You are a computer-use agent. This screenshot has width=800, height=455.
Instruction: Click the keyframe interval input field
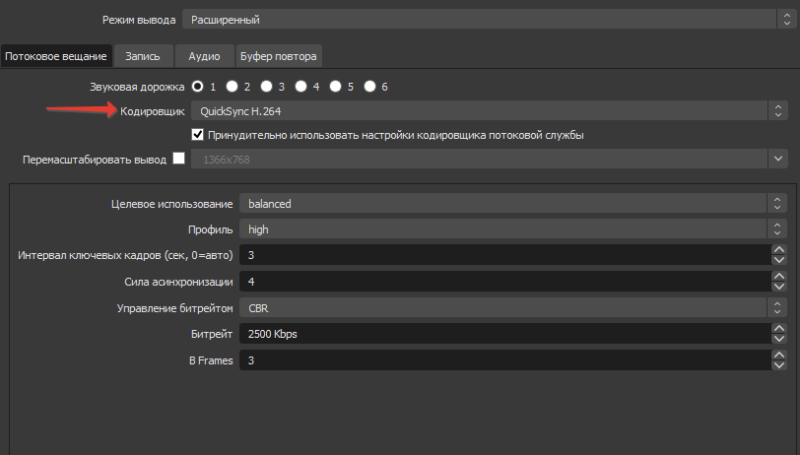point(505,255)
